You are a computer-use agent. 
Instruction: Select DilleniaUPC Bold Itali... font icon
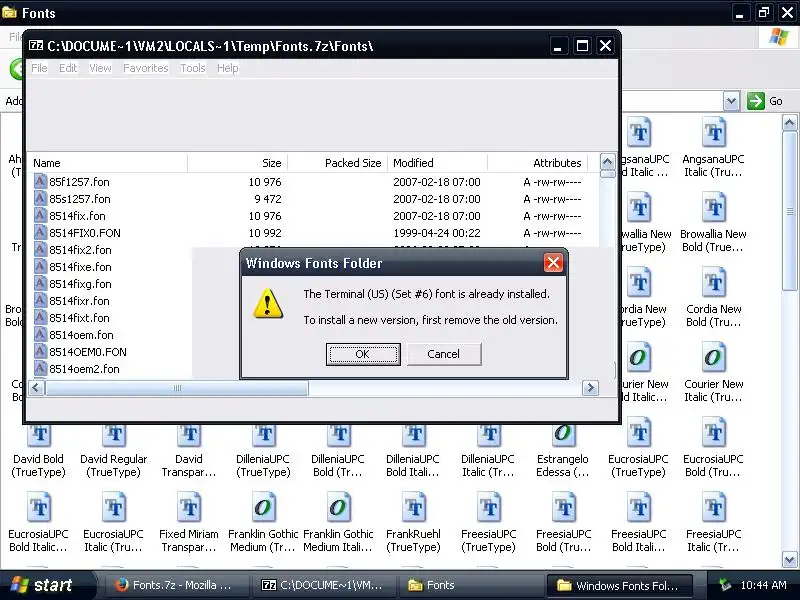pyautogui.click(x=414, y=435)
